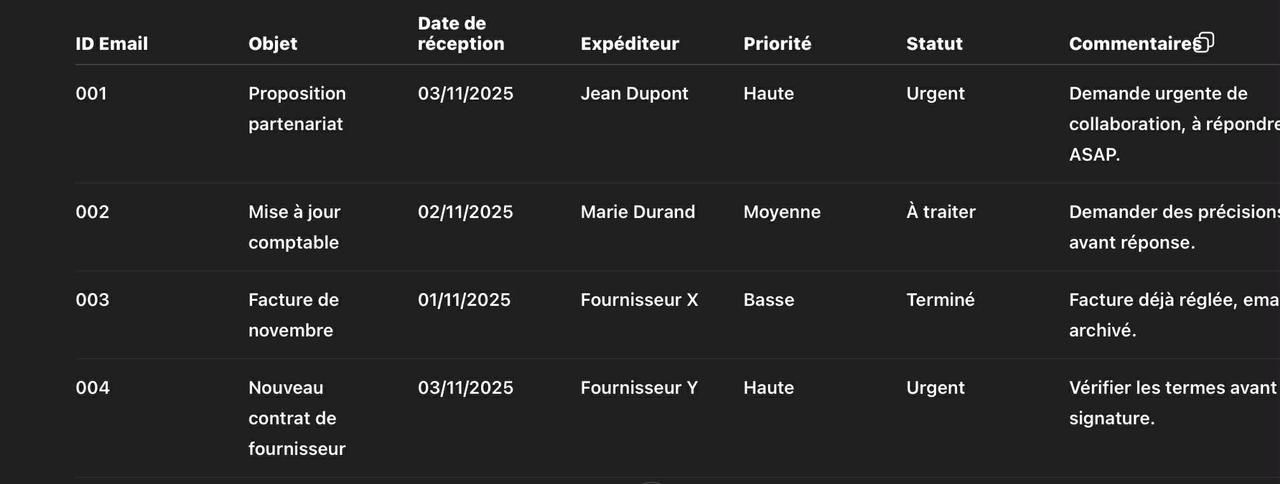Click the Mise à jour comptable cell
Viewport: 1280px width, 484px height.
coord(294,227)
